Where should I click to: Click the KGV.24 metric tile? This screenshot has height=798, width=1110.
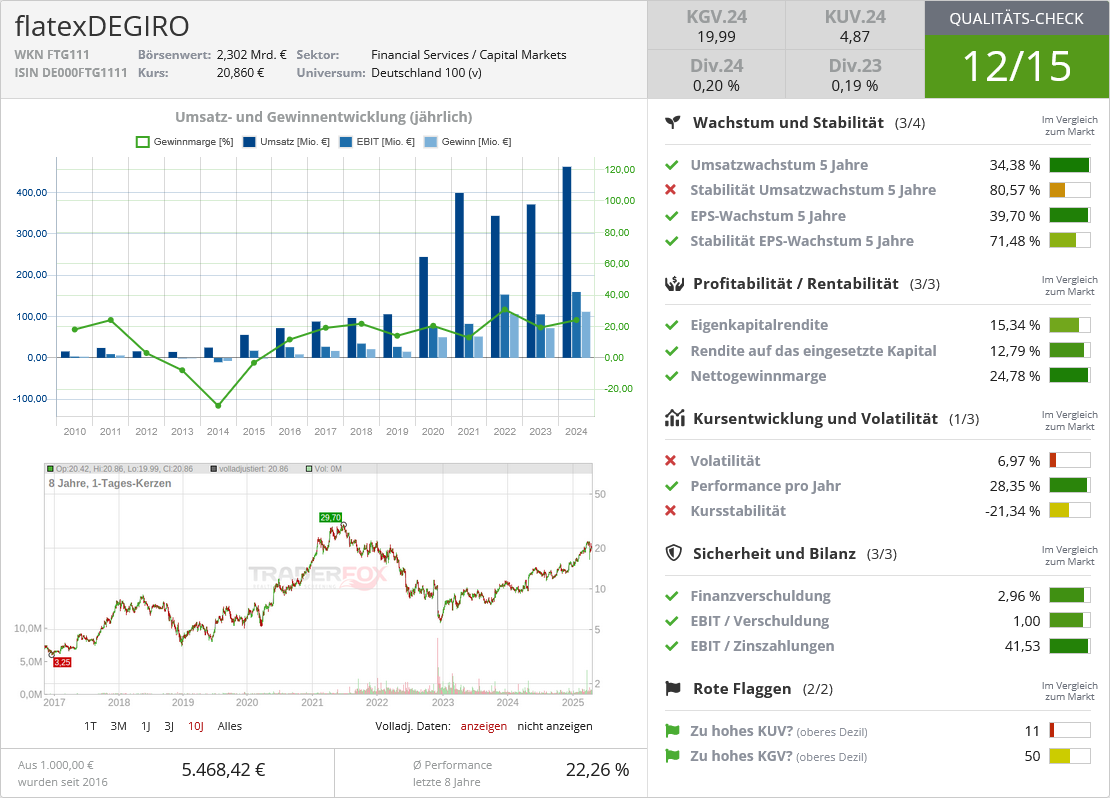pyautogui.click(x=716, y=25)
